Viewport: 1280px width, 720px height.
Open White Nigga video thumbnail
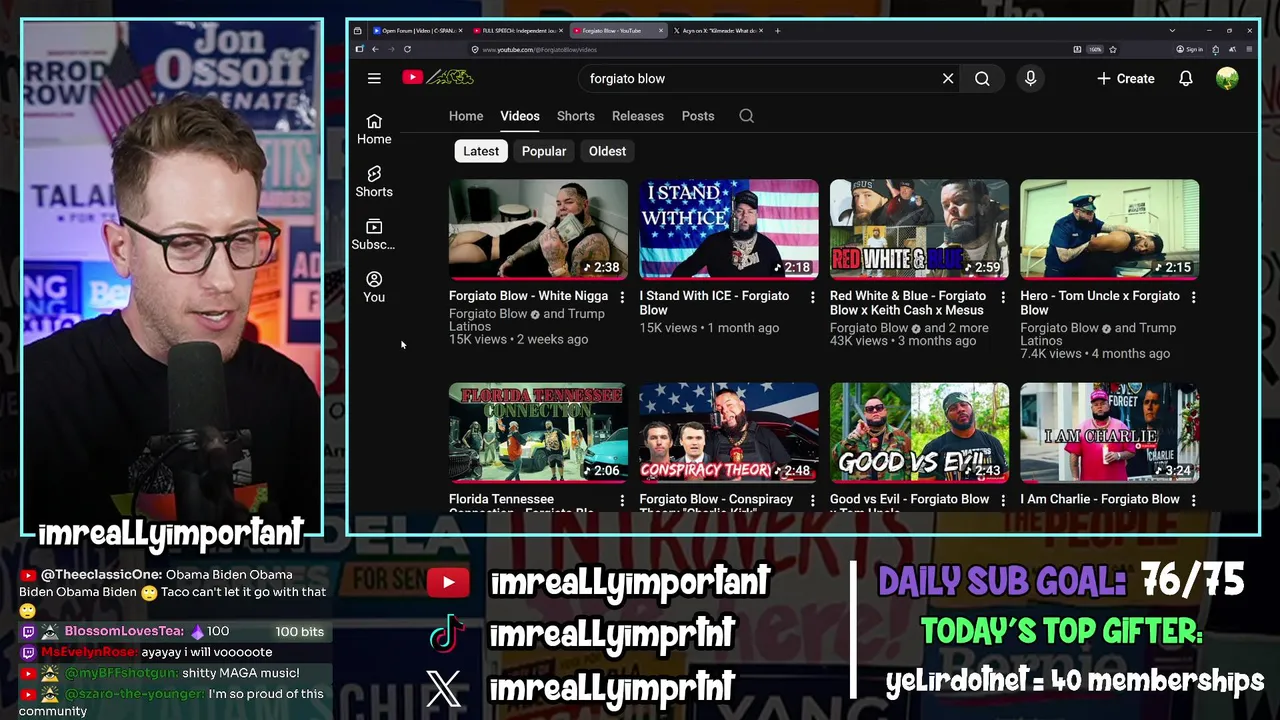coord(538,229)
